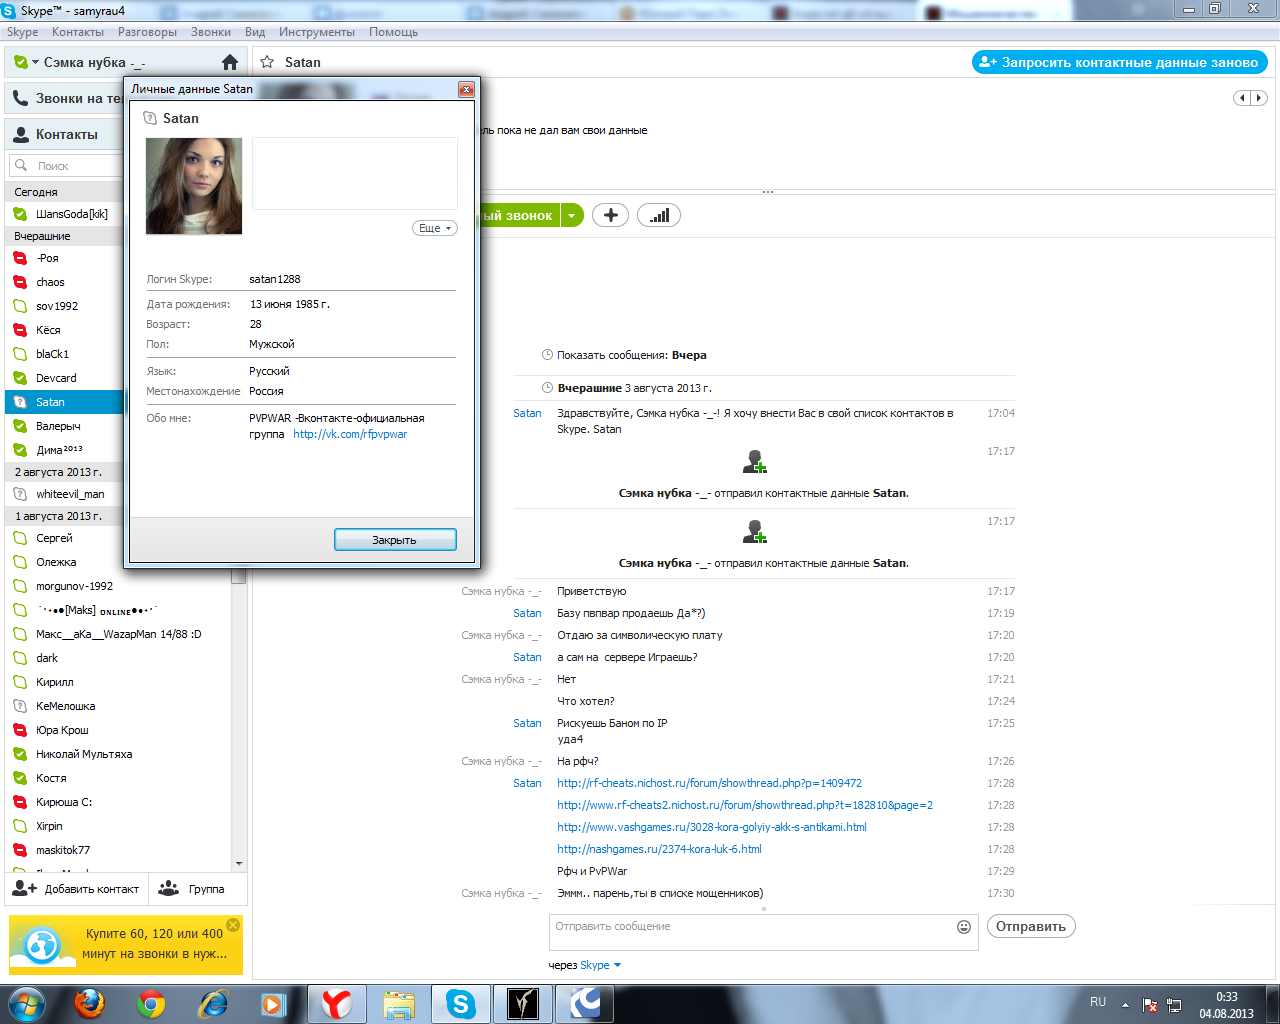Launch Firefox from the taskbar

tap(90, 1003)
